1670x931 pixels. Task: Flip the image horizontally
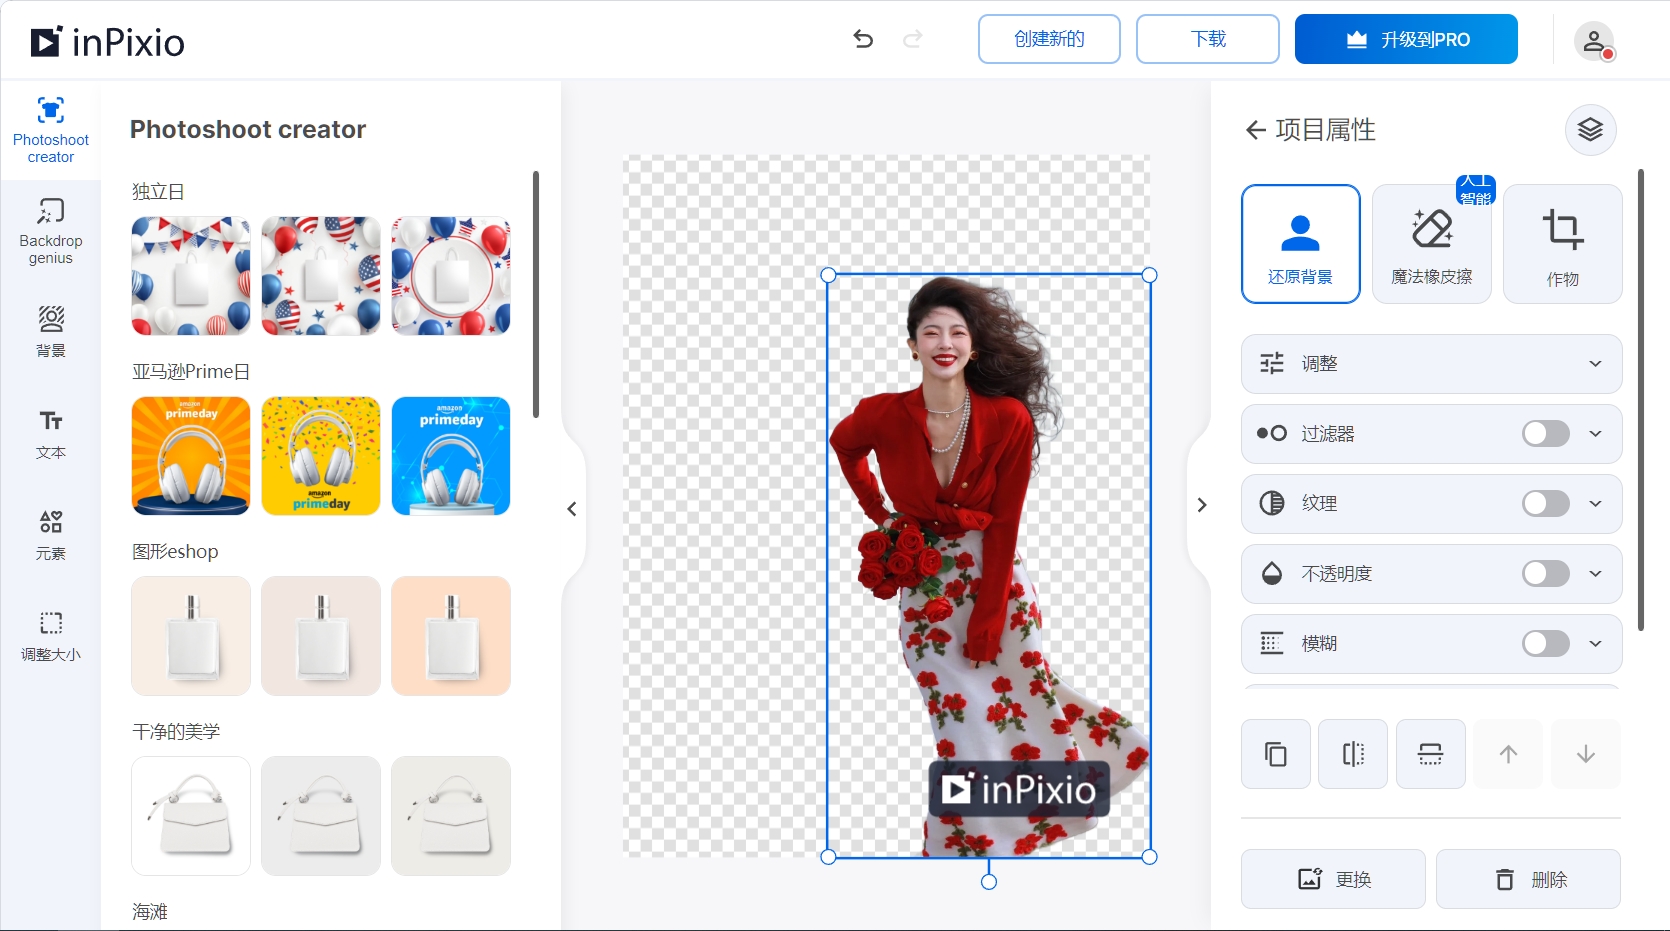[1353, 754]
